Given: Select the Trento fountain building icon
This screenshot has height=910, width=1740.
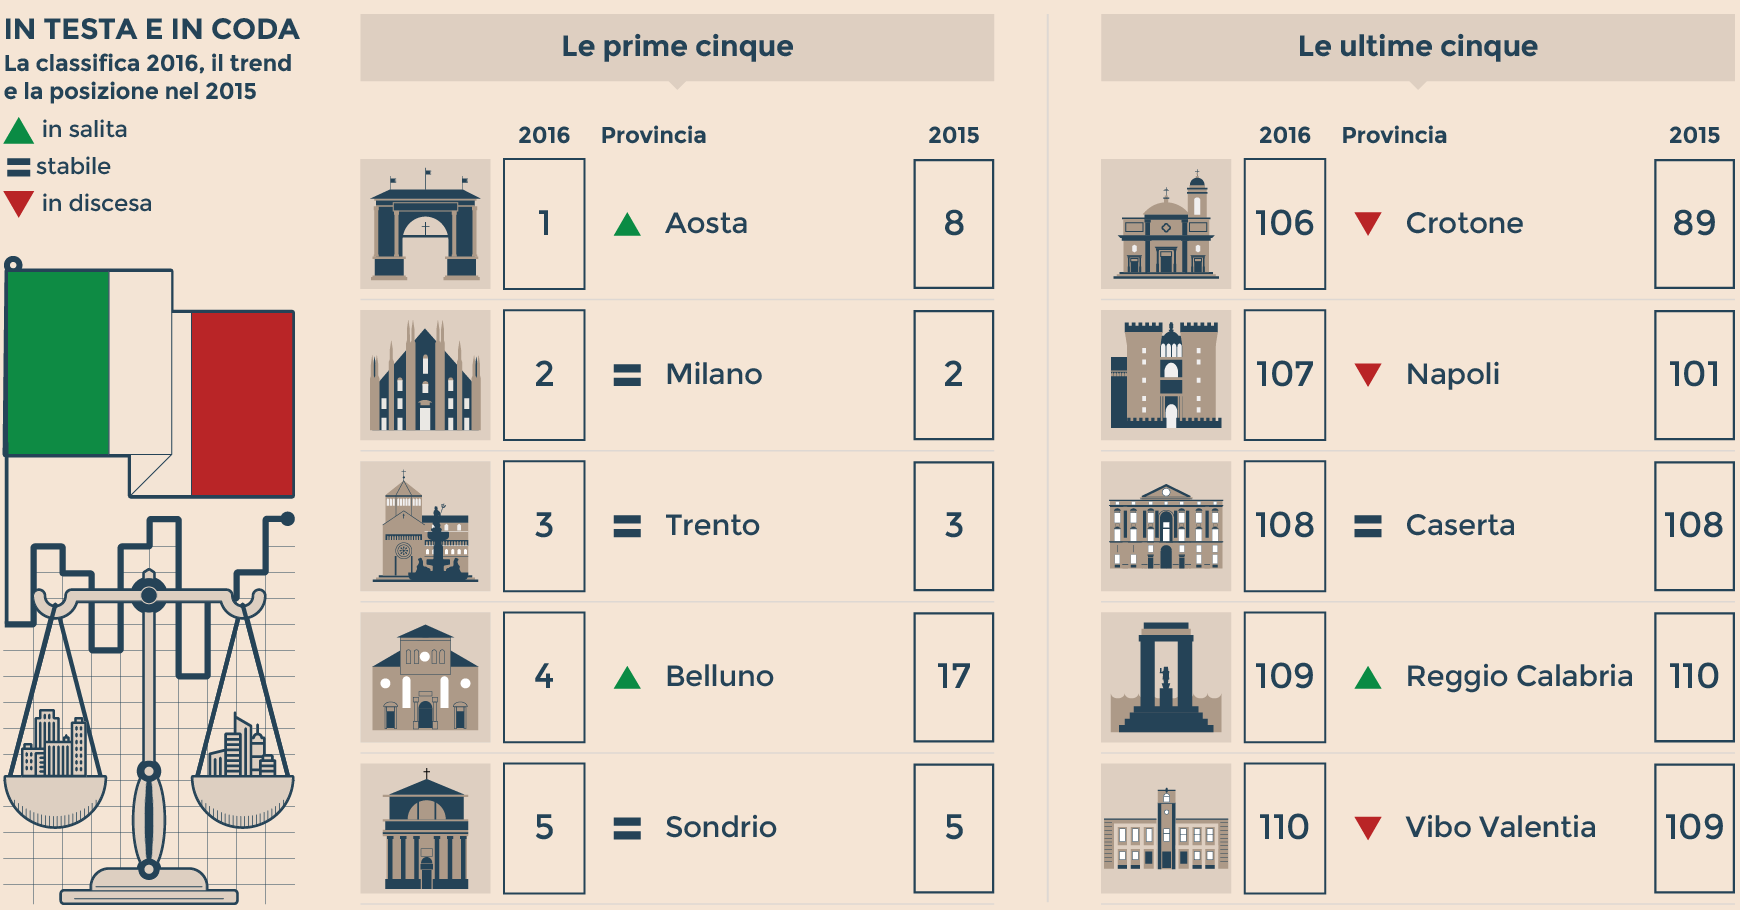Looking at the screenshot, I should pos(425,526).
